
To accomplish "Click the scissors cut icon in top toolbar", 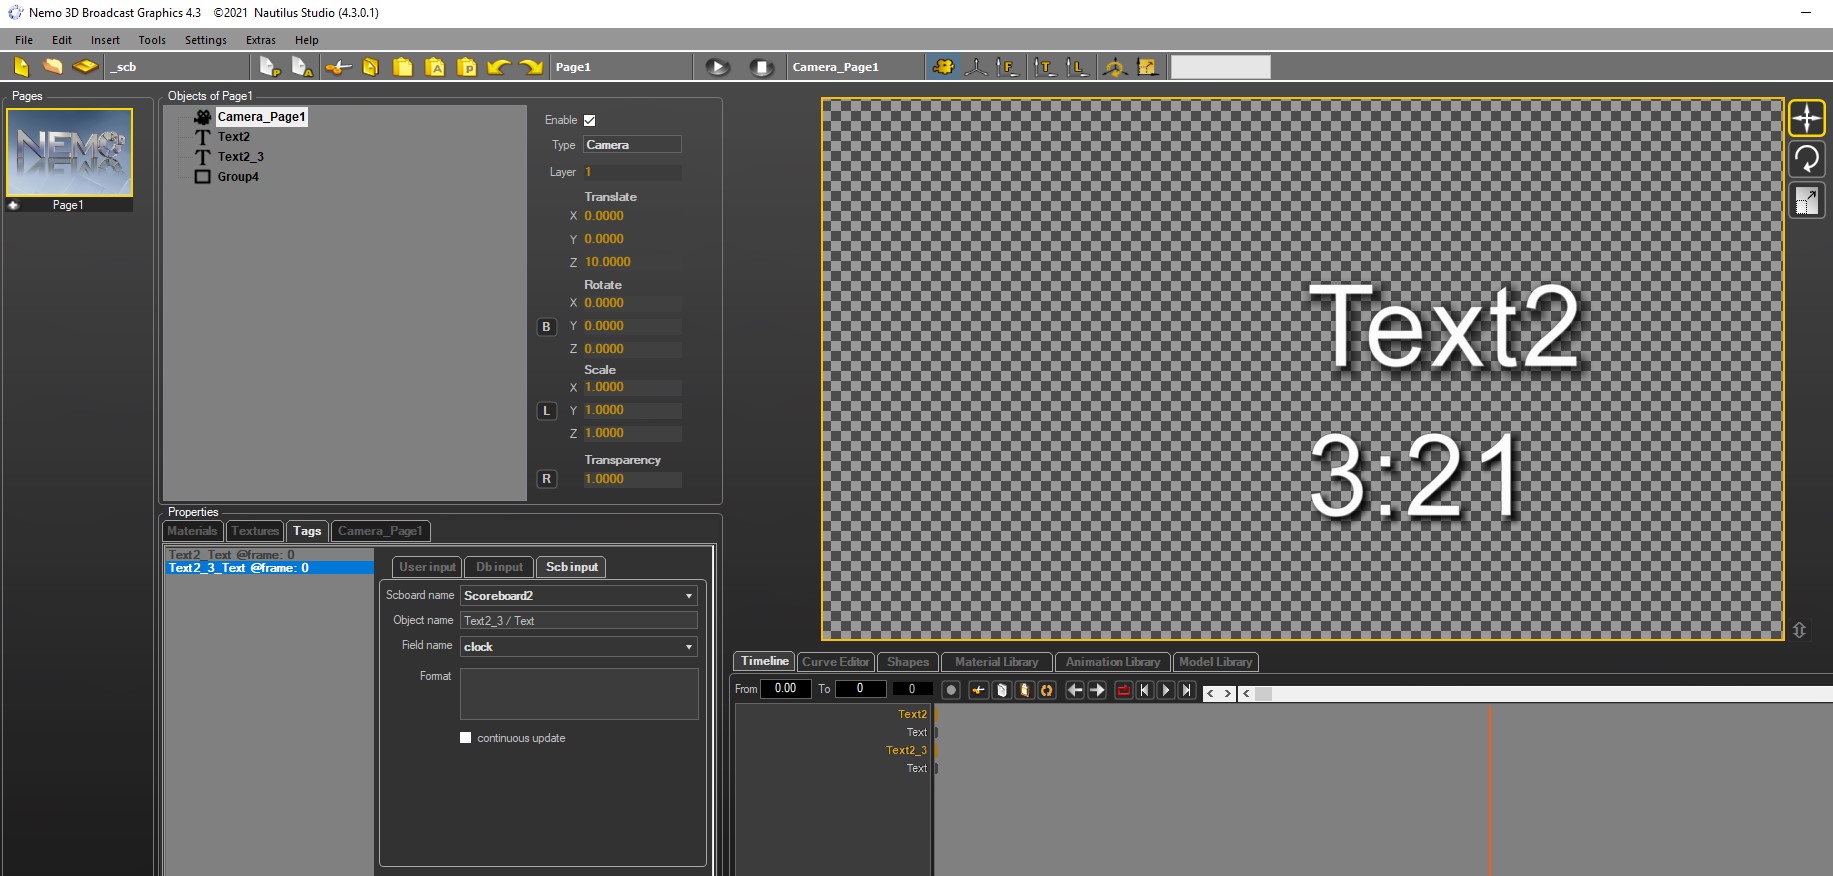I will coord(338,67).
